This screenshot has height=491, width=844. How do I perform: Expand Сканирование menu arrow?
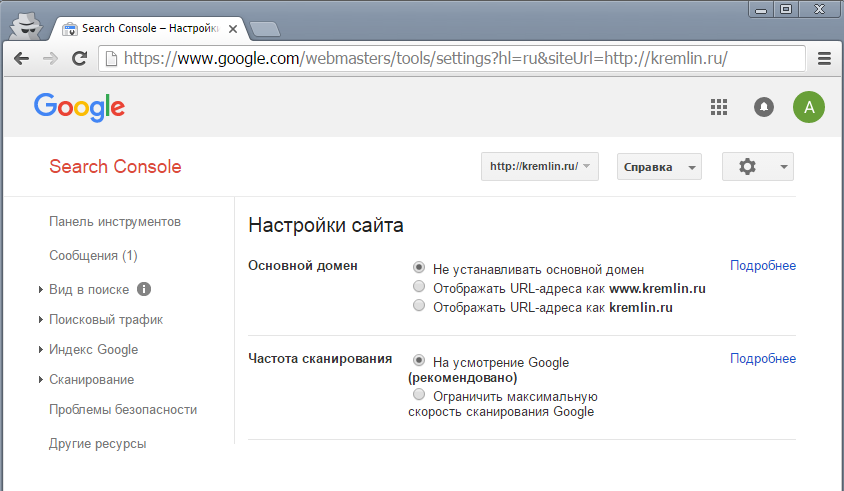(x=41, y=380)
